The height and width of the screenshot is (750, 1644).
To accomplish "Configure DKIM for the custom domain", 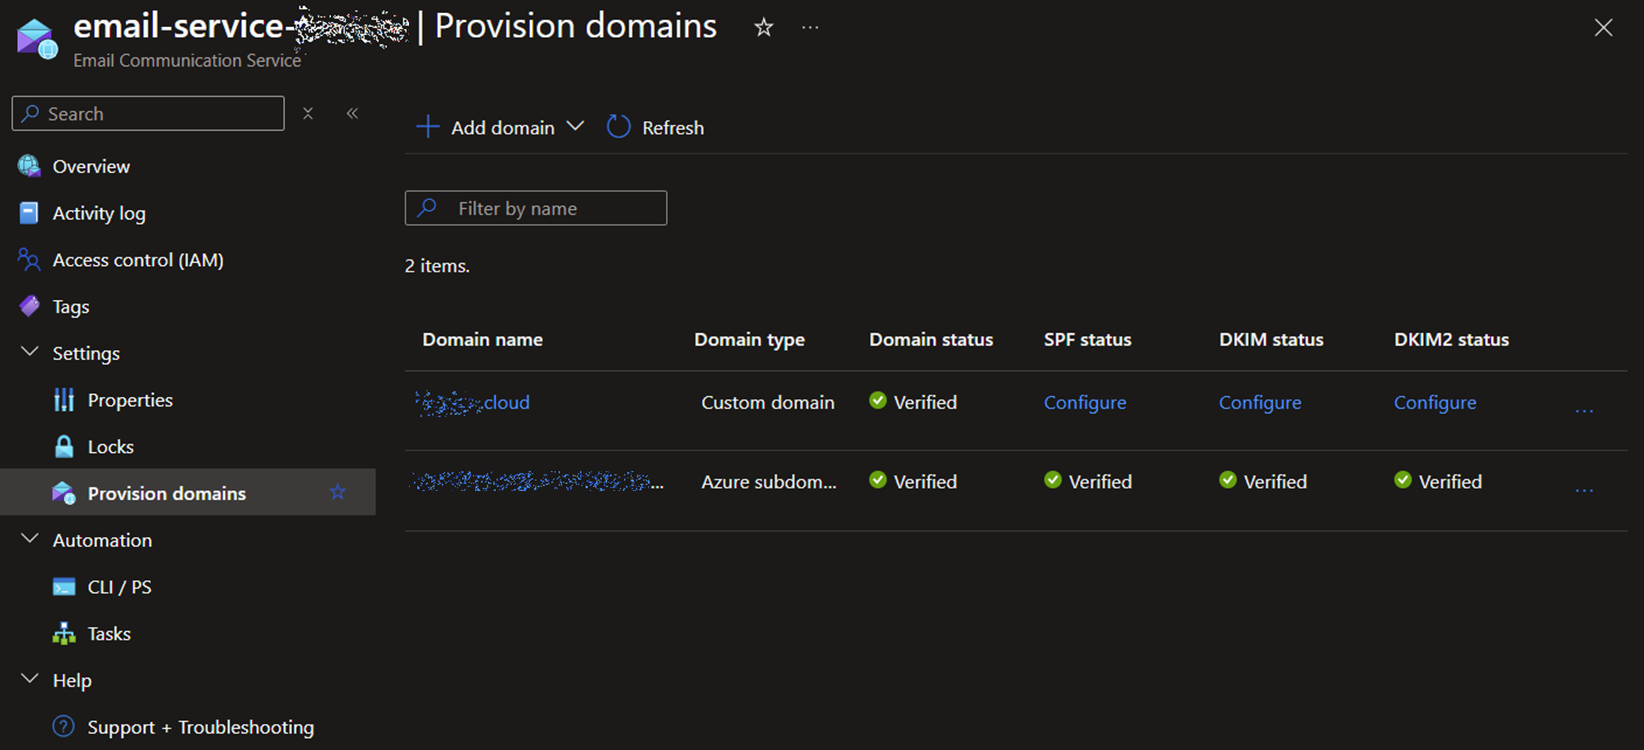I will (x=1260, y=402).
